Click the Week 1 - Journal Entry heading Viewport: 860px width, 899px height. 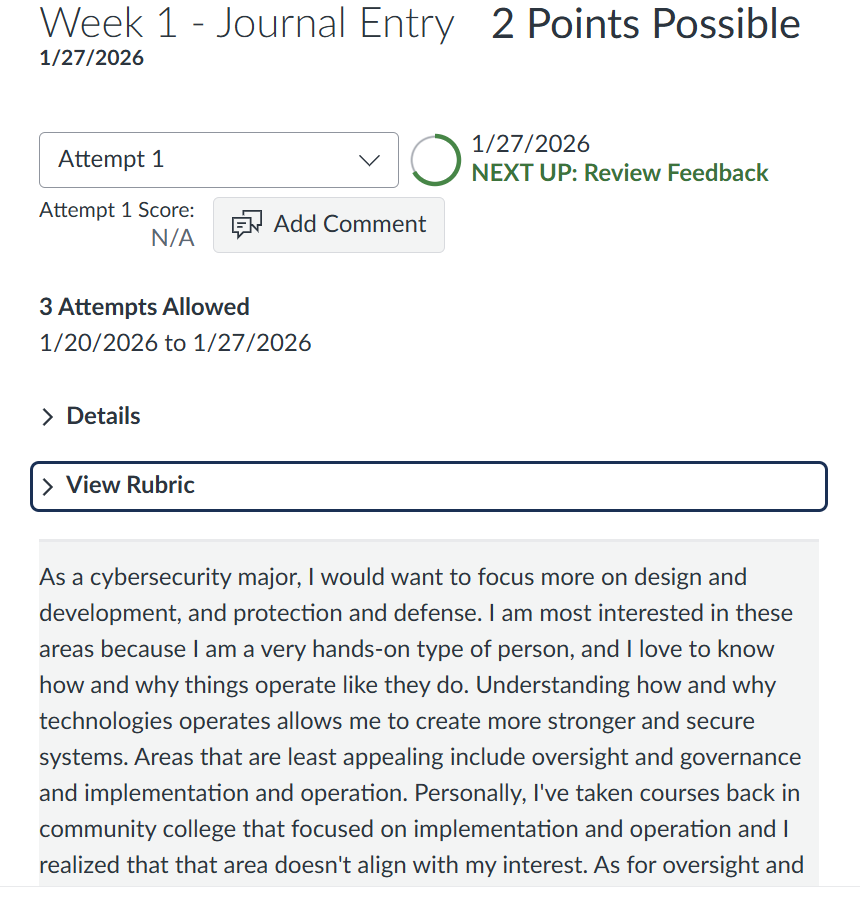tap(247, 24)
